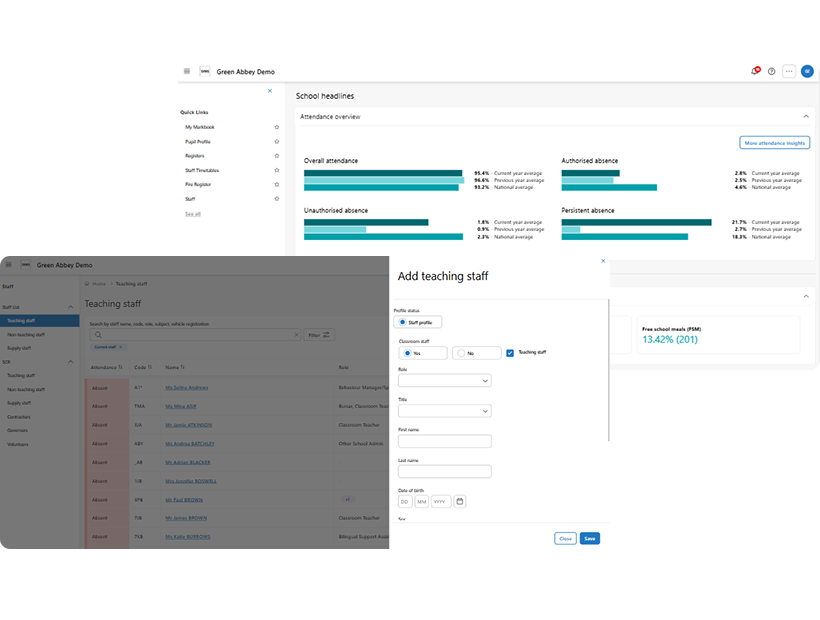Open Non-teaching staff under Staff List

click(x=23, y=335)
